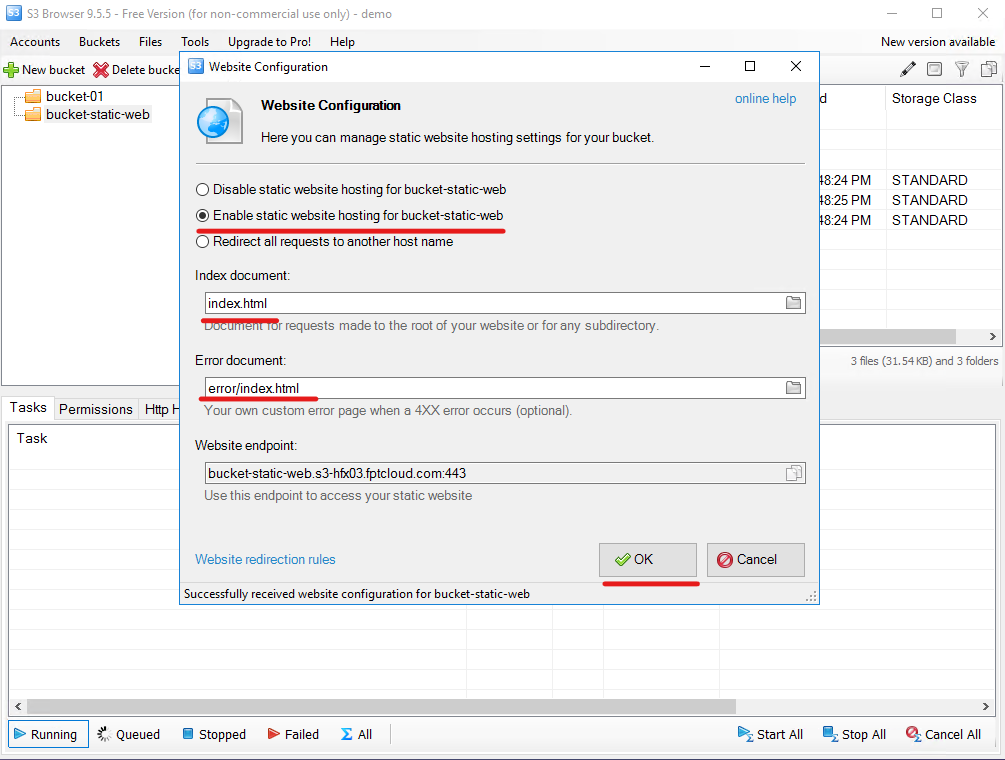Image resolution: width=1005 pixels, height=760 pixels.
Task: Click the square view icon in toolbar
Action: click(934, 69)
